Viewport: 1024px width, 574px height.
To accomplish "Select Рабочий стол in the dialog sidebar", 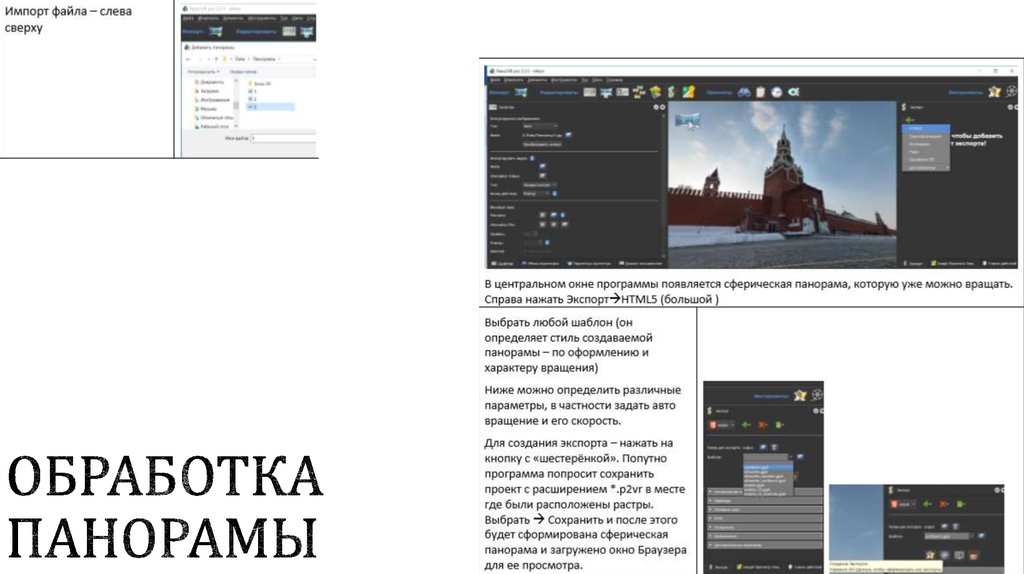I will pos(214,127).
